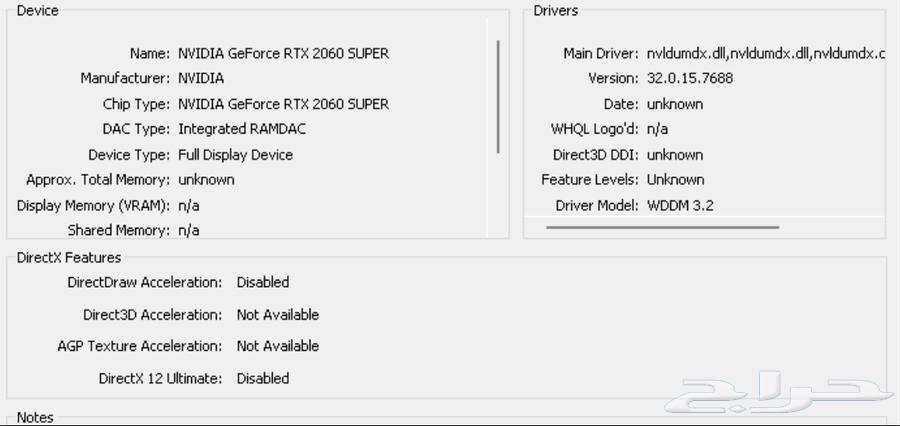Click the DirectX 12 Ultimate Disabled status
The image size is (900, 426).
[x=263, y=378]
